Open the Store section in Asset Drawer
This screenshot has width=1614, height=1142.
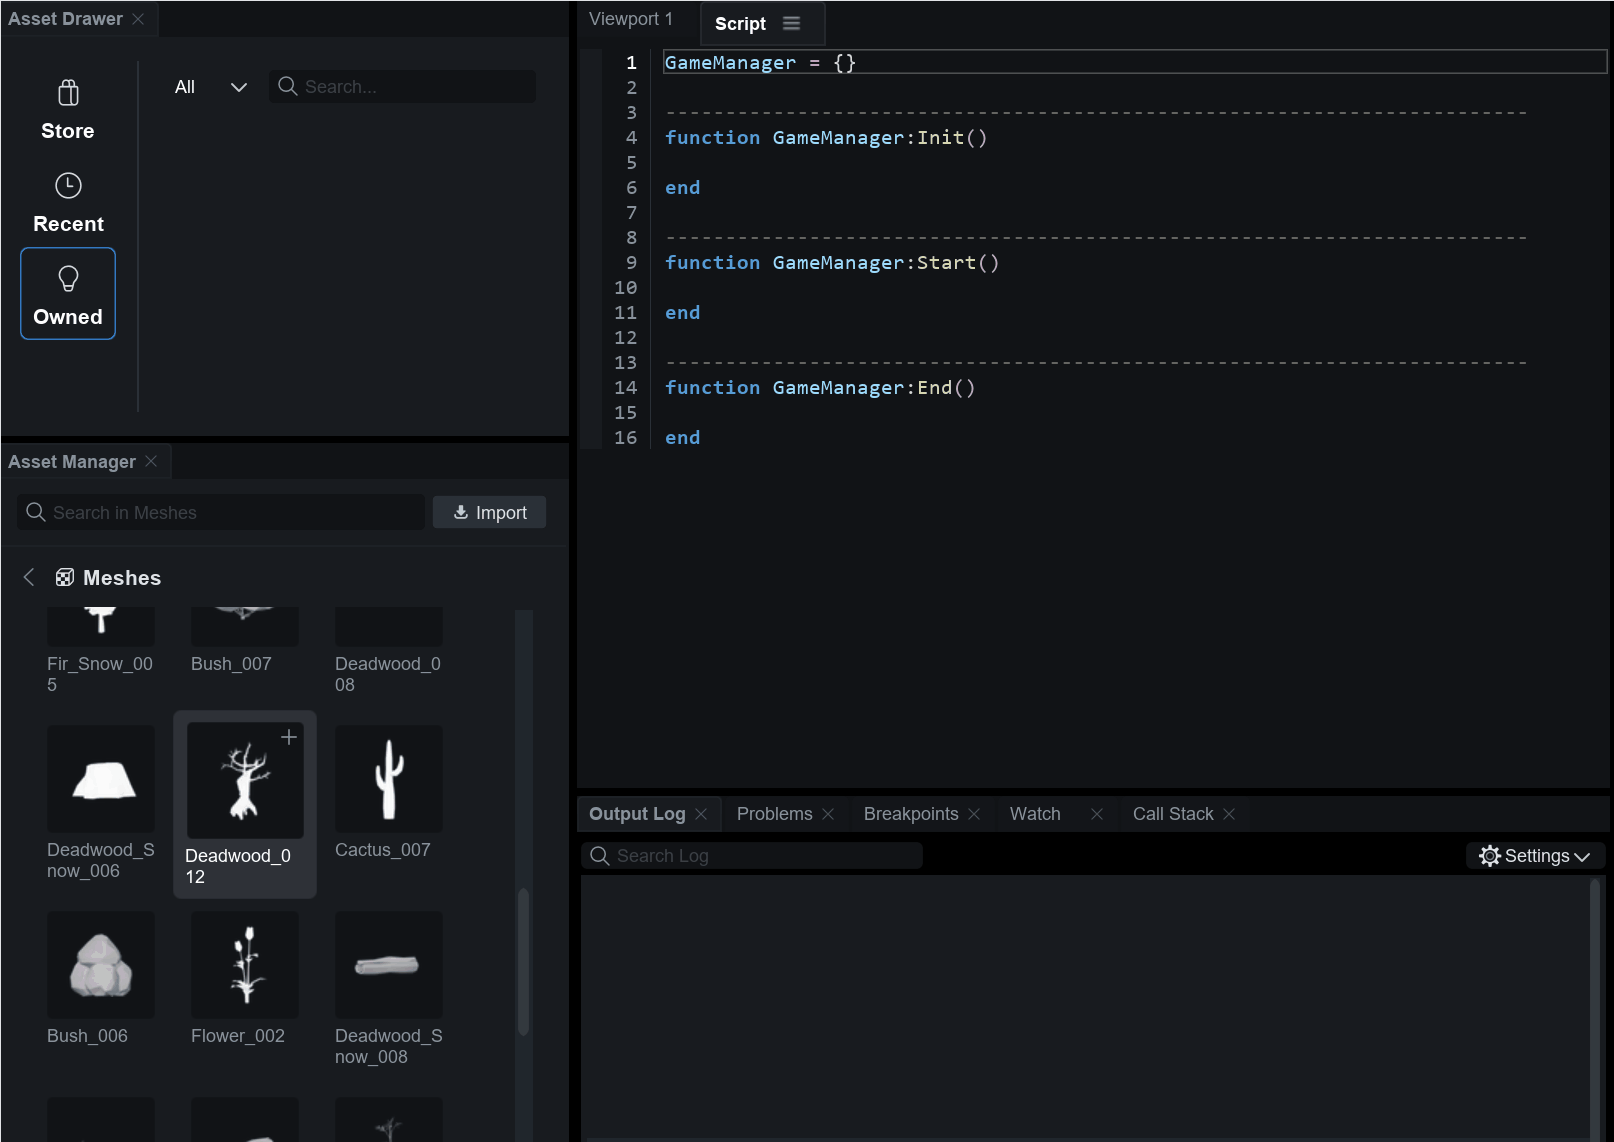coord(68,110)
